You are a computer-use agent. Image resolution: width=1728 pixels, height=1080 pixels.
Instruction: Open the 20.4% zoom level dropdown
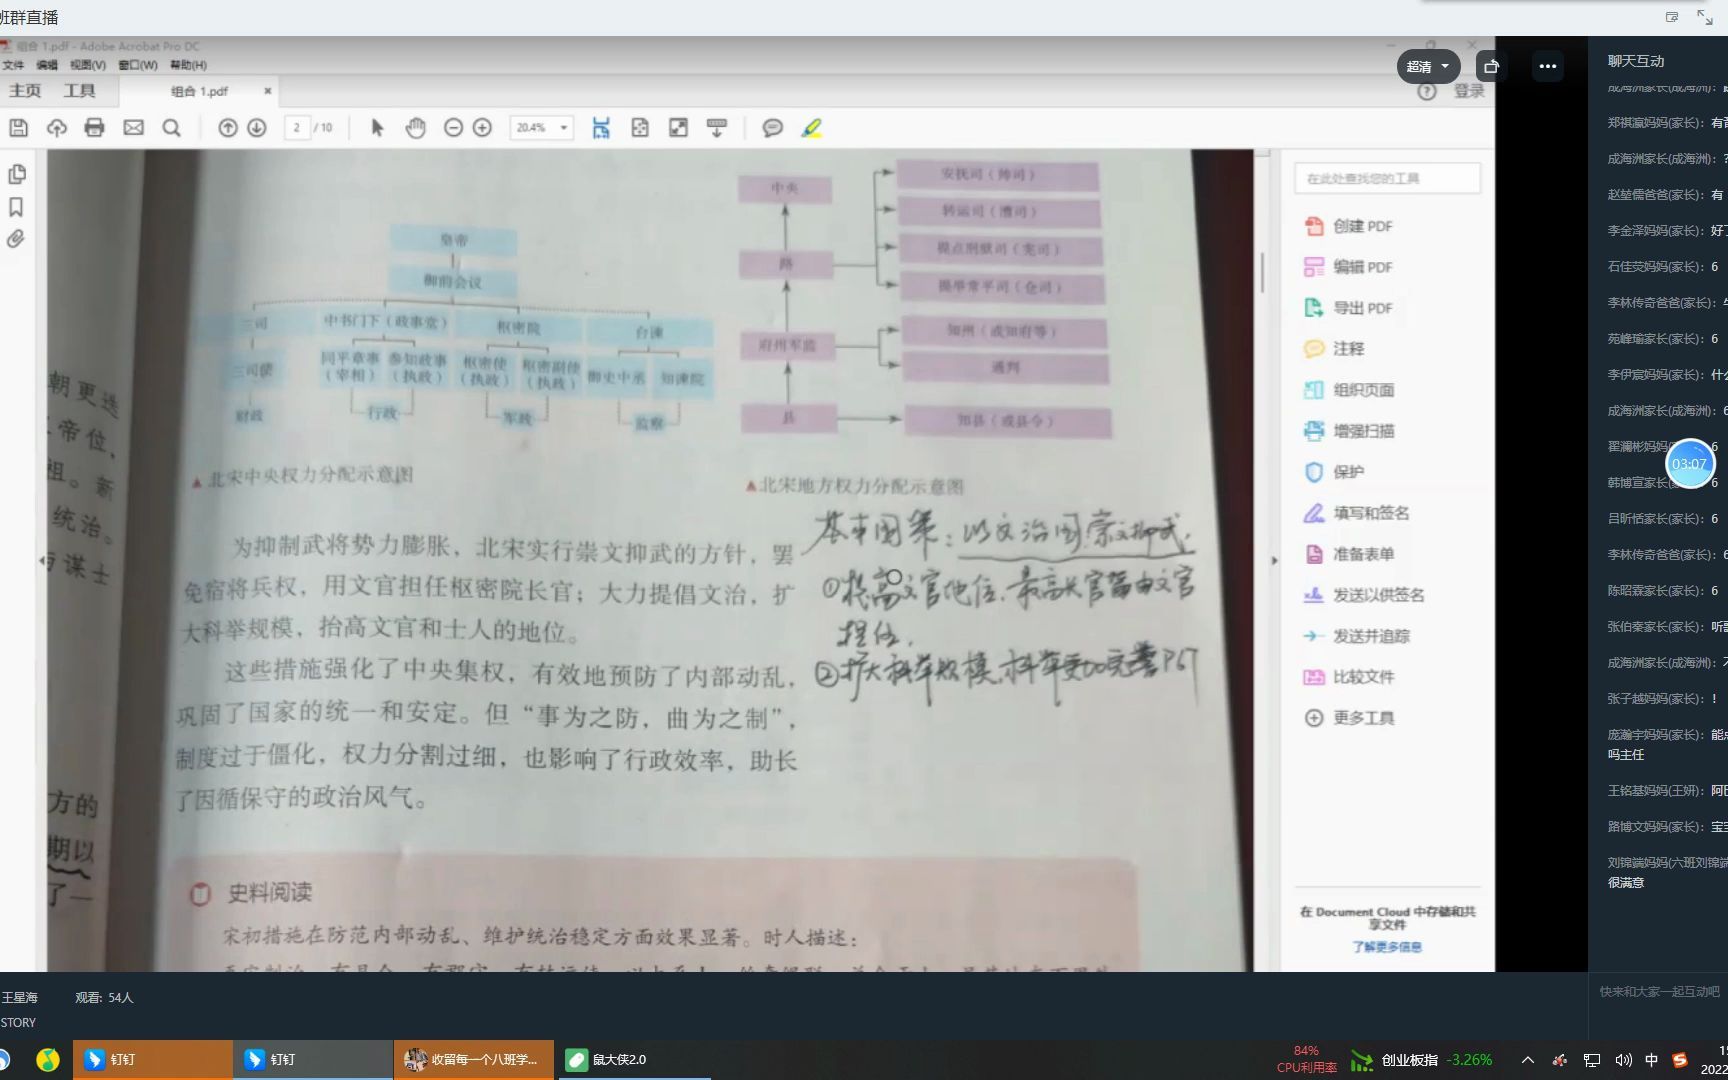(x=541, y=128)
